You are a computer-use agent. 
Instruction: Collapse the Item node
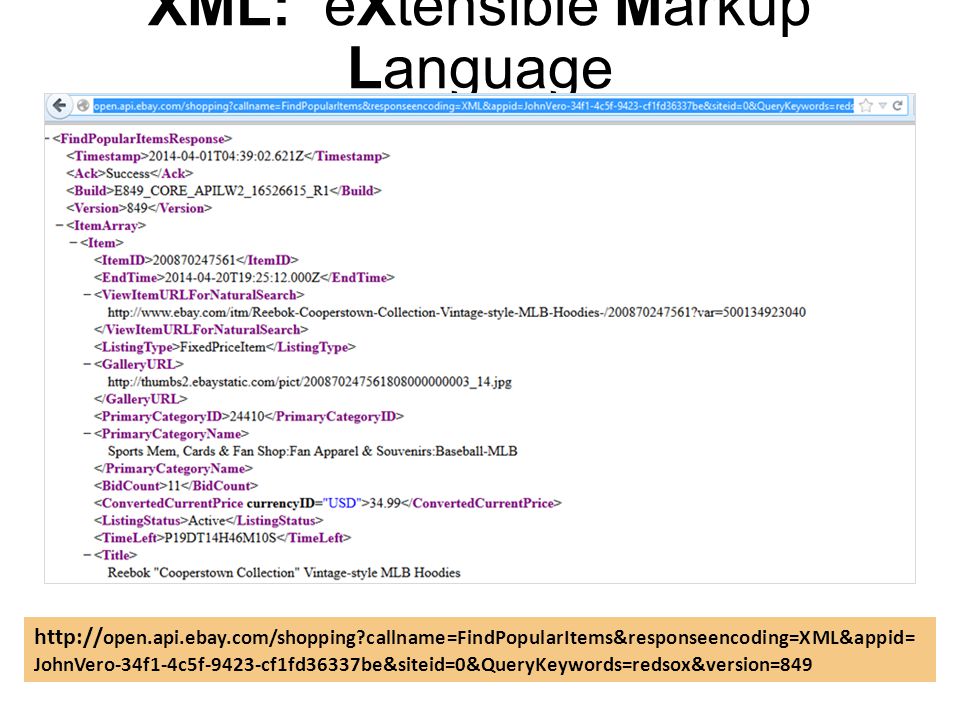[x=73, y=243]
